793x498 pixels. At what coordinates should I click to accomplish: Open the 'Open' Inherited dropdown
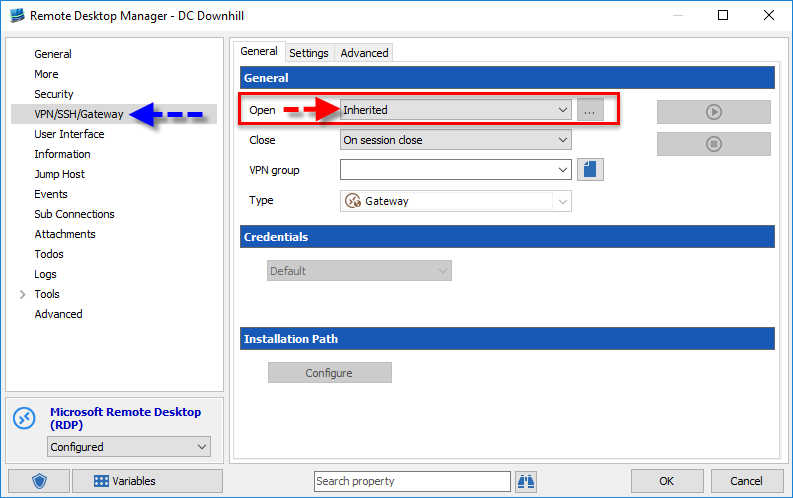tap(456, 110)
